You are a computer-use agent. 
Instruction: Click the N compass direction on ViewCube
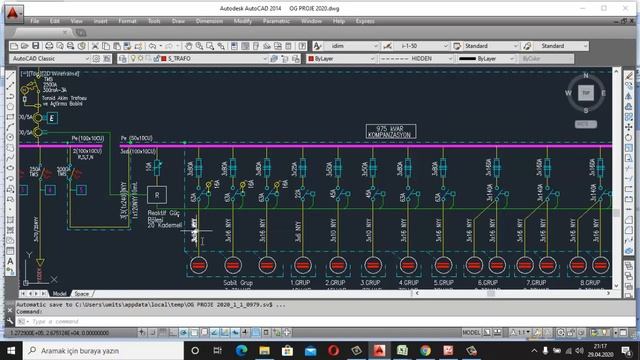pos(586,76)
